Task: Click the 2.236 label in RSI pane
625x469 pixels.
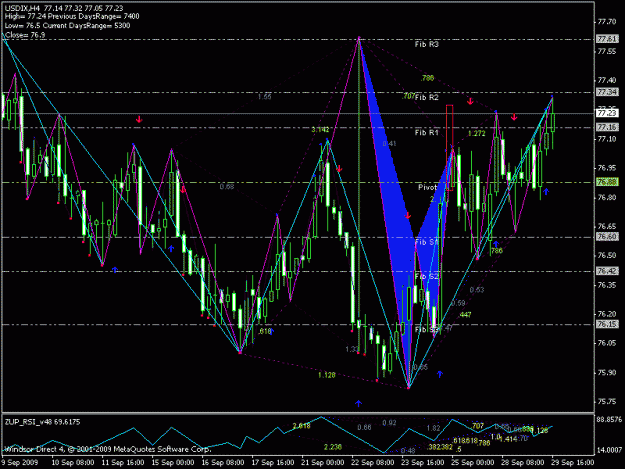Action: coord(333,447)
